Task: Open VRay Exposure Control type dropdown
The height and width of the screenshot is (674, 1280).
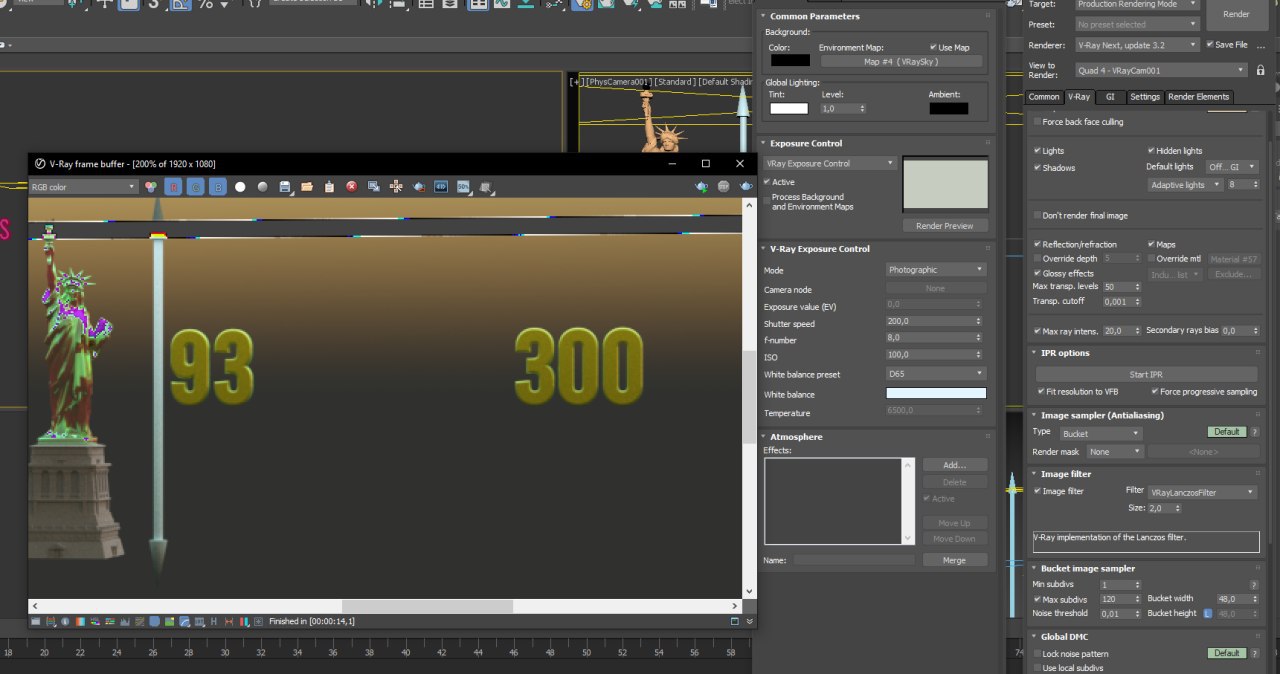Action: click(830, 163)
